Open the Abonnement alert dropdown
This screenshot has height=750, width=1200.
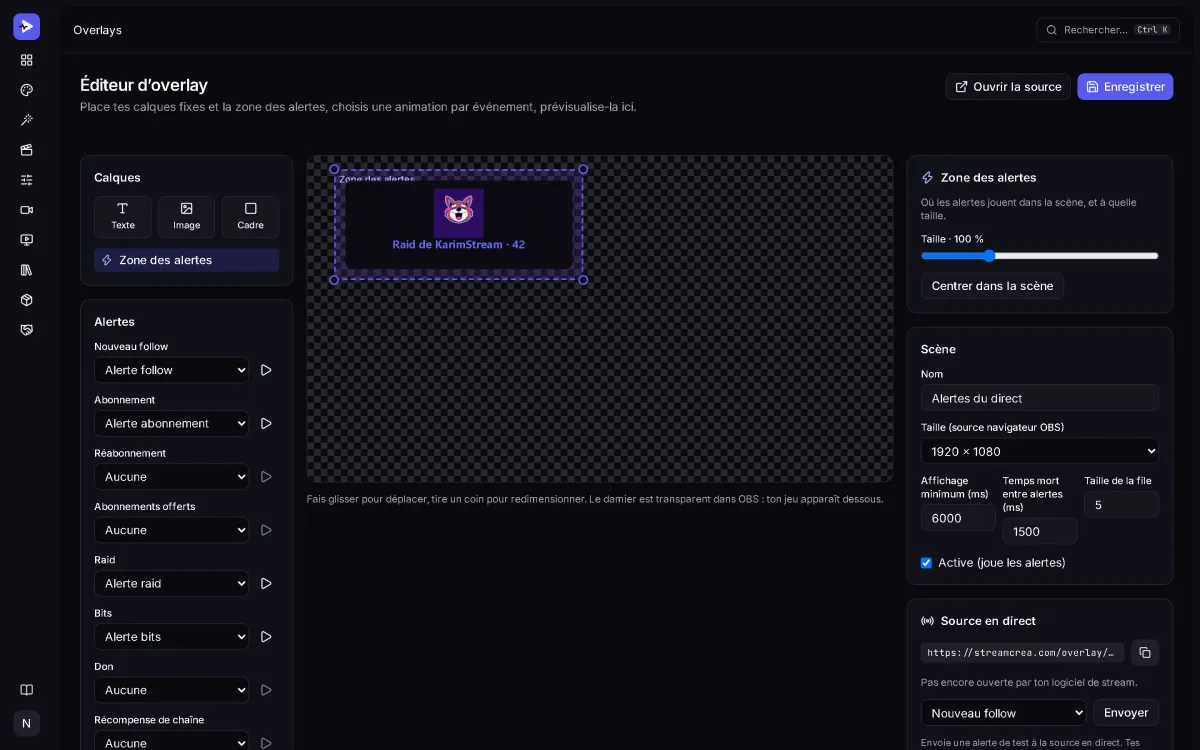click(171, 423)
